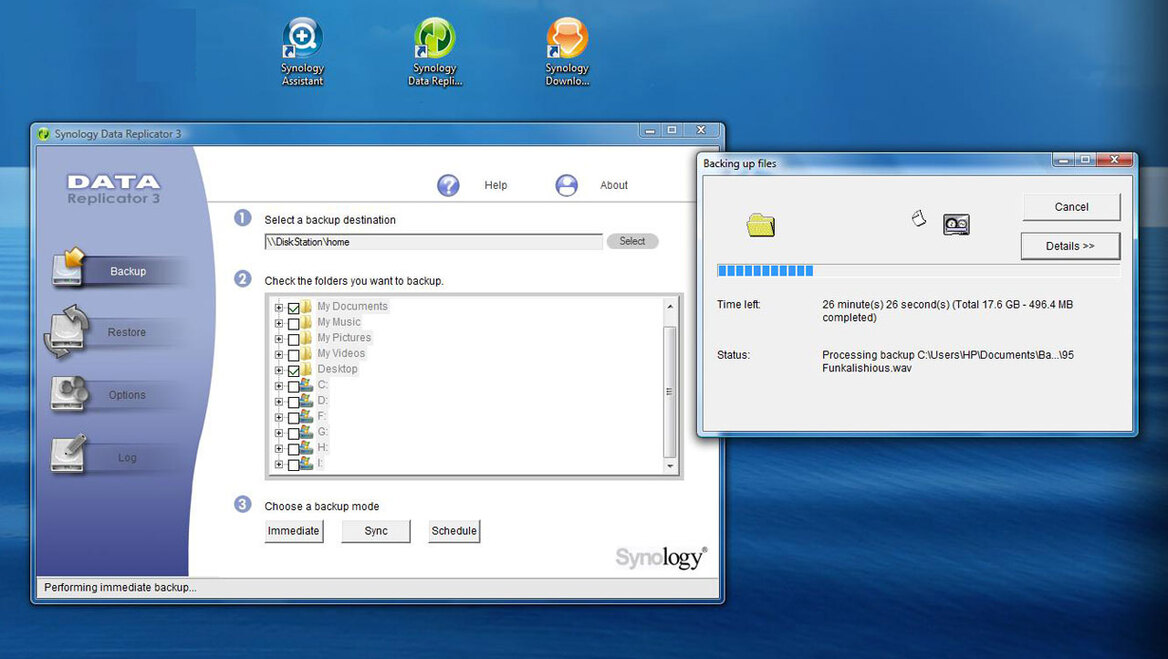This screenshot has height=659, width=1168.
Task: Launch Synology Data Replicator desktop shortcut
Action: (x=434, y=51)
